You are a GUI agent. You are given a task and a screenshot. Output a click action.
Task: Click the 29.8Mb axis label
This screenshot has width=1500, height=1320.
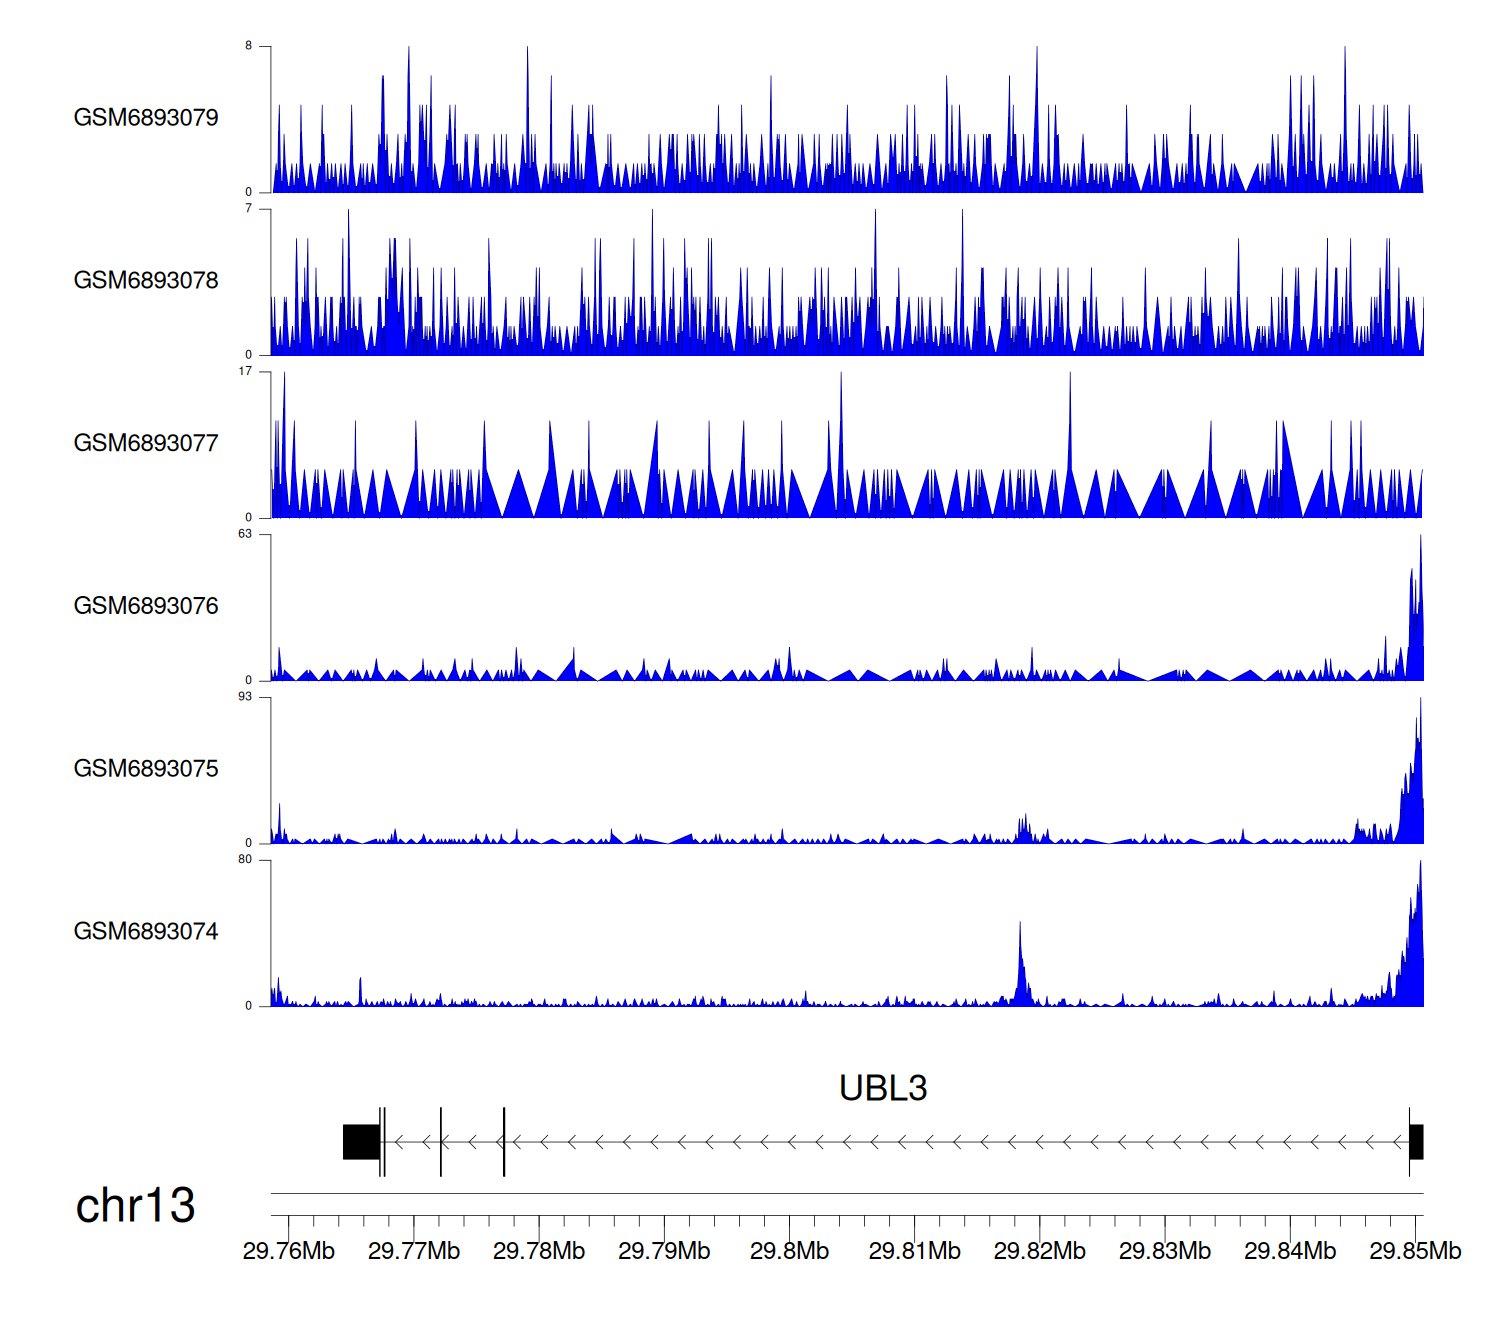click(789, 1251)
